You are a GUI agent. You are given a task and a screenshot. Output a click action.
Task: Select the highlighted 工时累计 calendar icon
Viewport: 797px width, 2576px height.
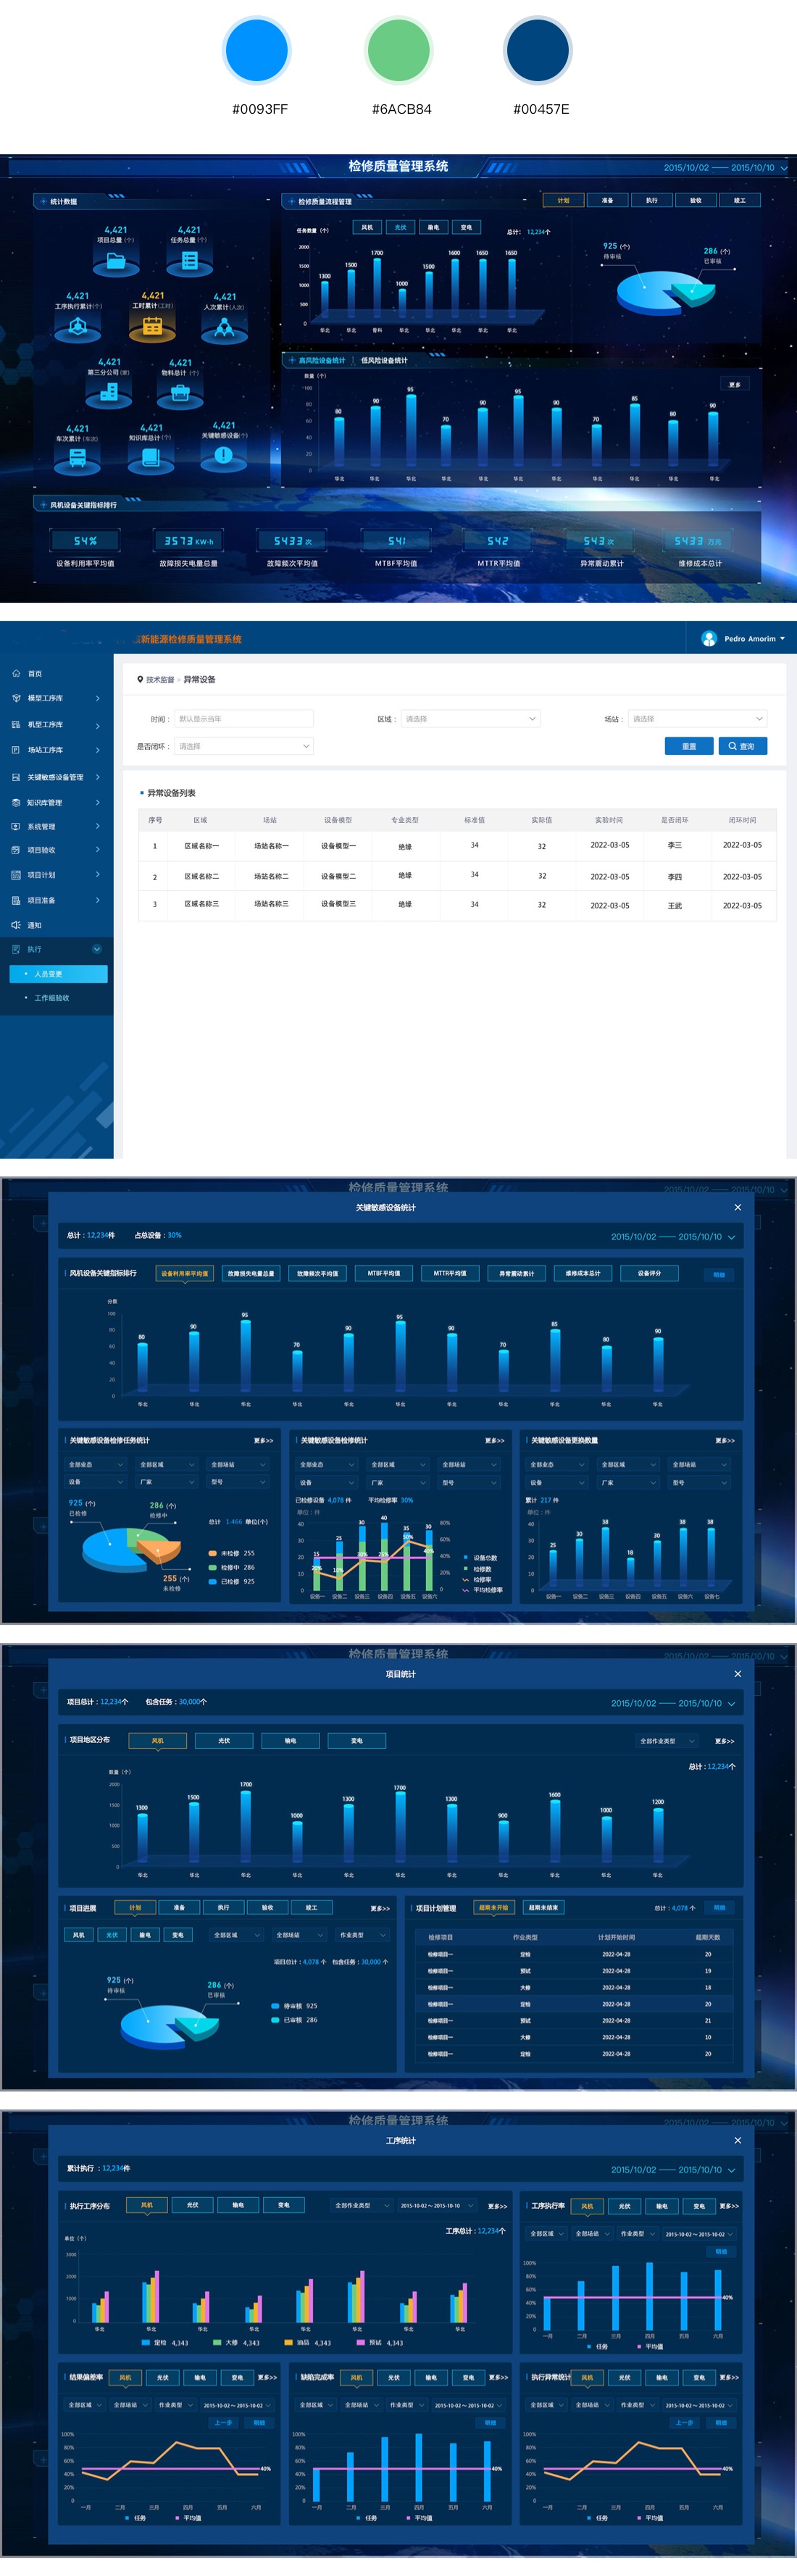152,326
